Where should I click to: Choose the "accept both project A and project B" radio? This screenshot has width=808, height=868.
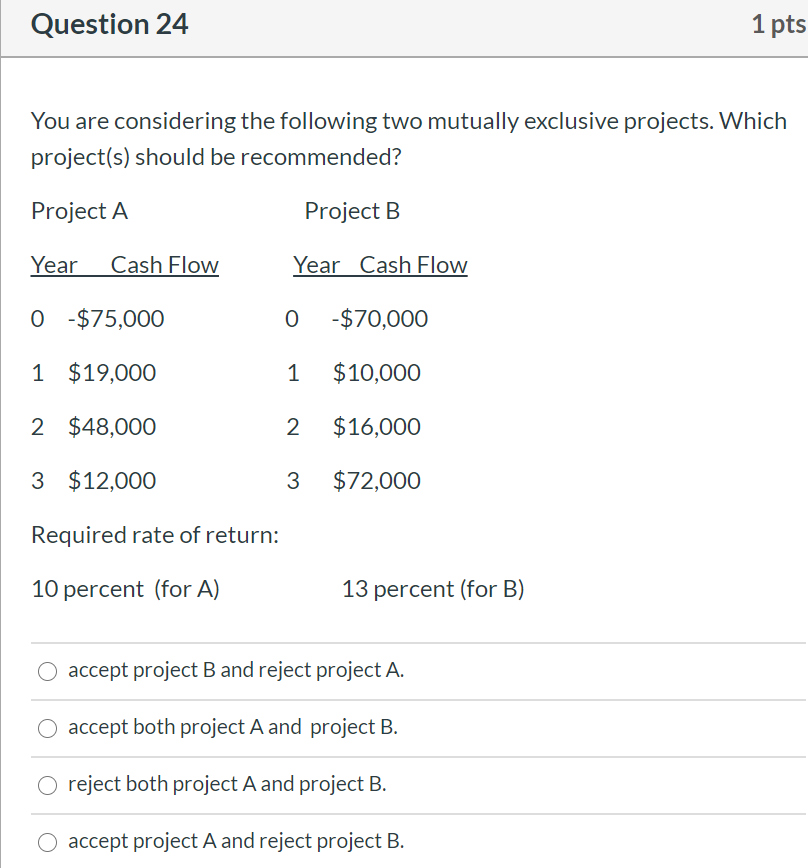(49, 728)
